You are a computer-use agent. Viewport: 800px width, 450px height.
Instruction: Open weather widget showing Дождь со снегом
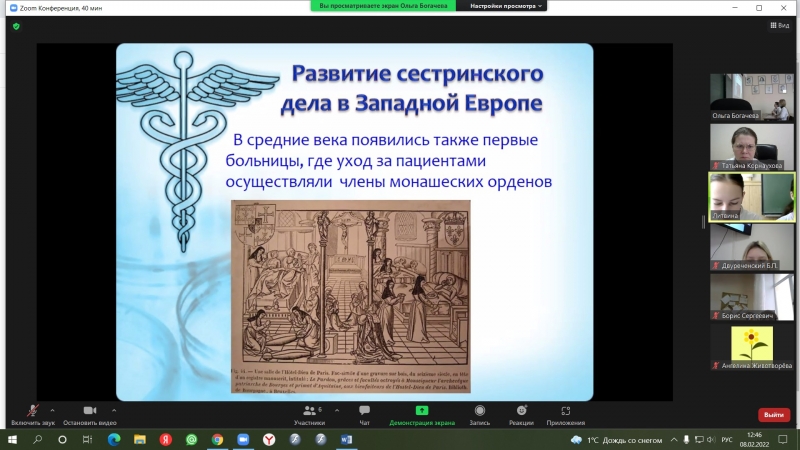click(x=616, y=440)
